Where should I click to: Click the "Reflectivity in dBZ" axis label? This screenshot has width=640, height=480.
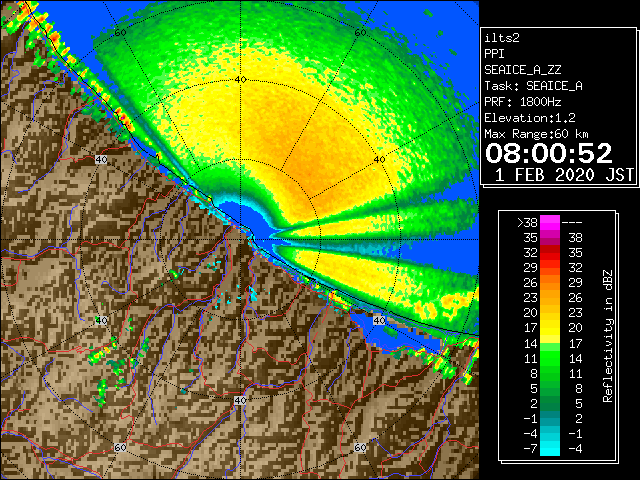[607, 336]
